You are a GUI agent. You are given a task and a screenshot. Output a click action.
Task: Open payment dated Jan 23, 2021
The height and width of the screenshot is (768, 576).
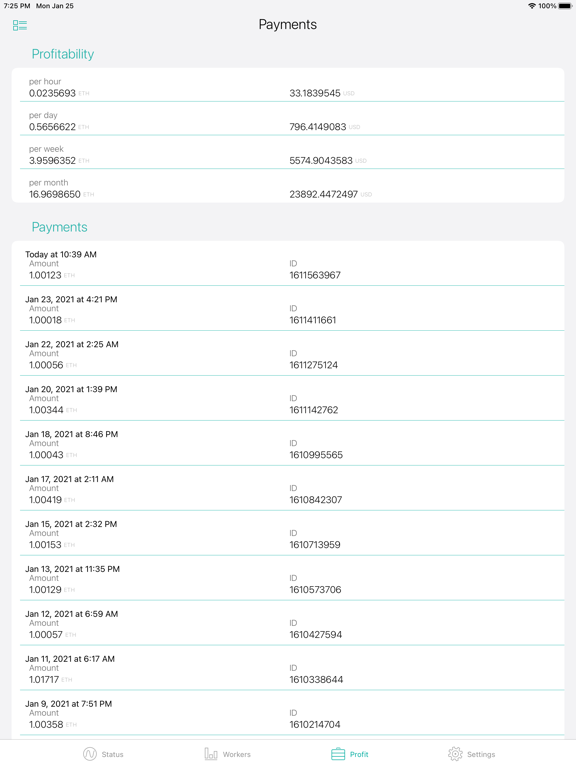292,310
